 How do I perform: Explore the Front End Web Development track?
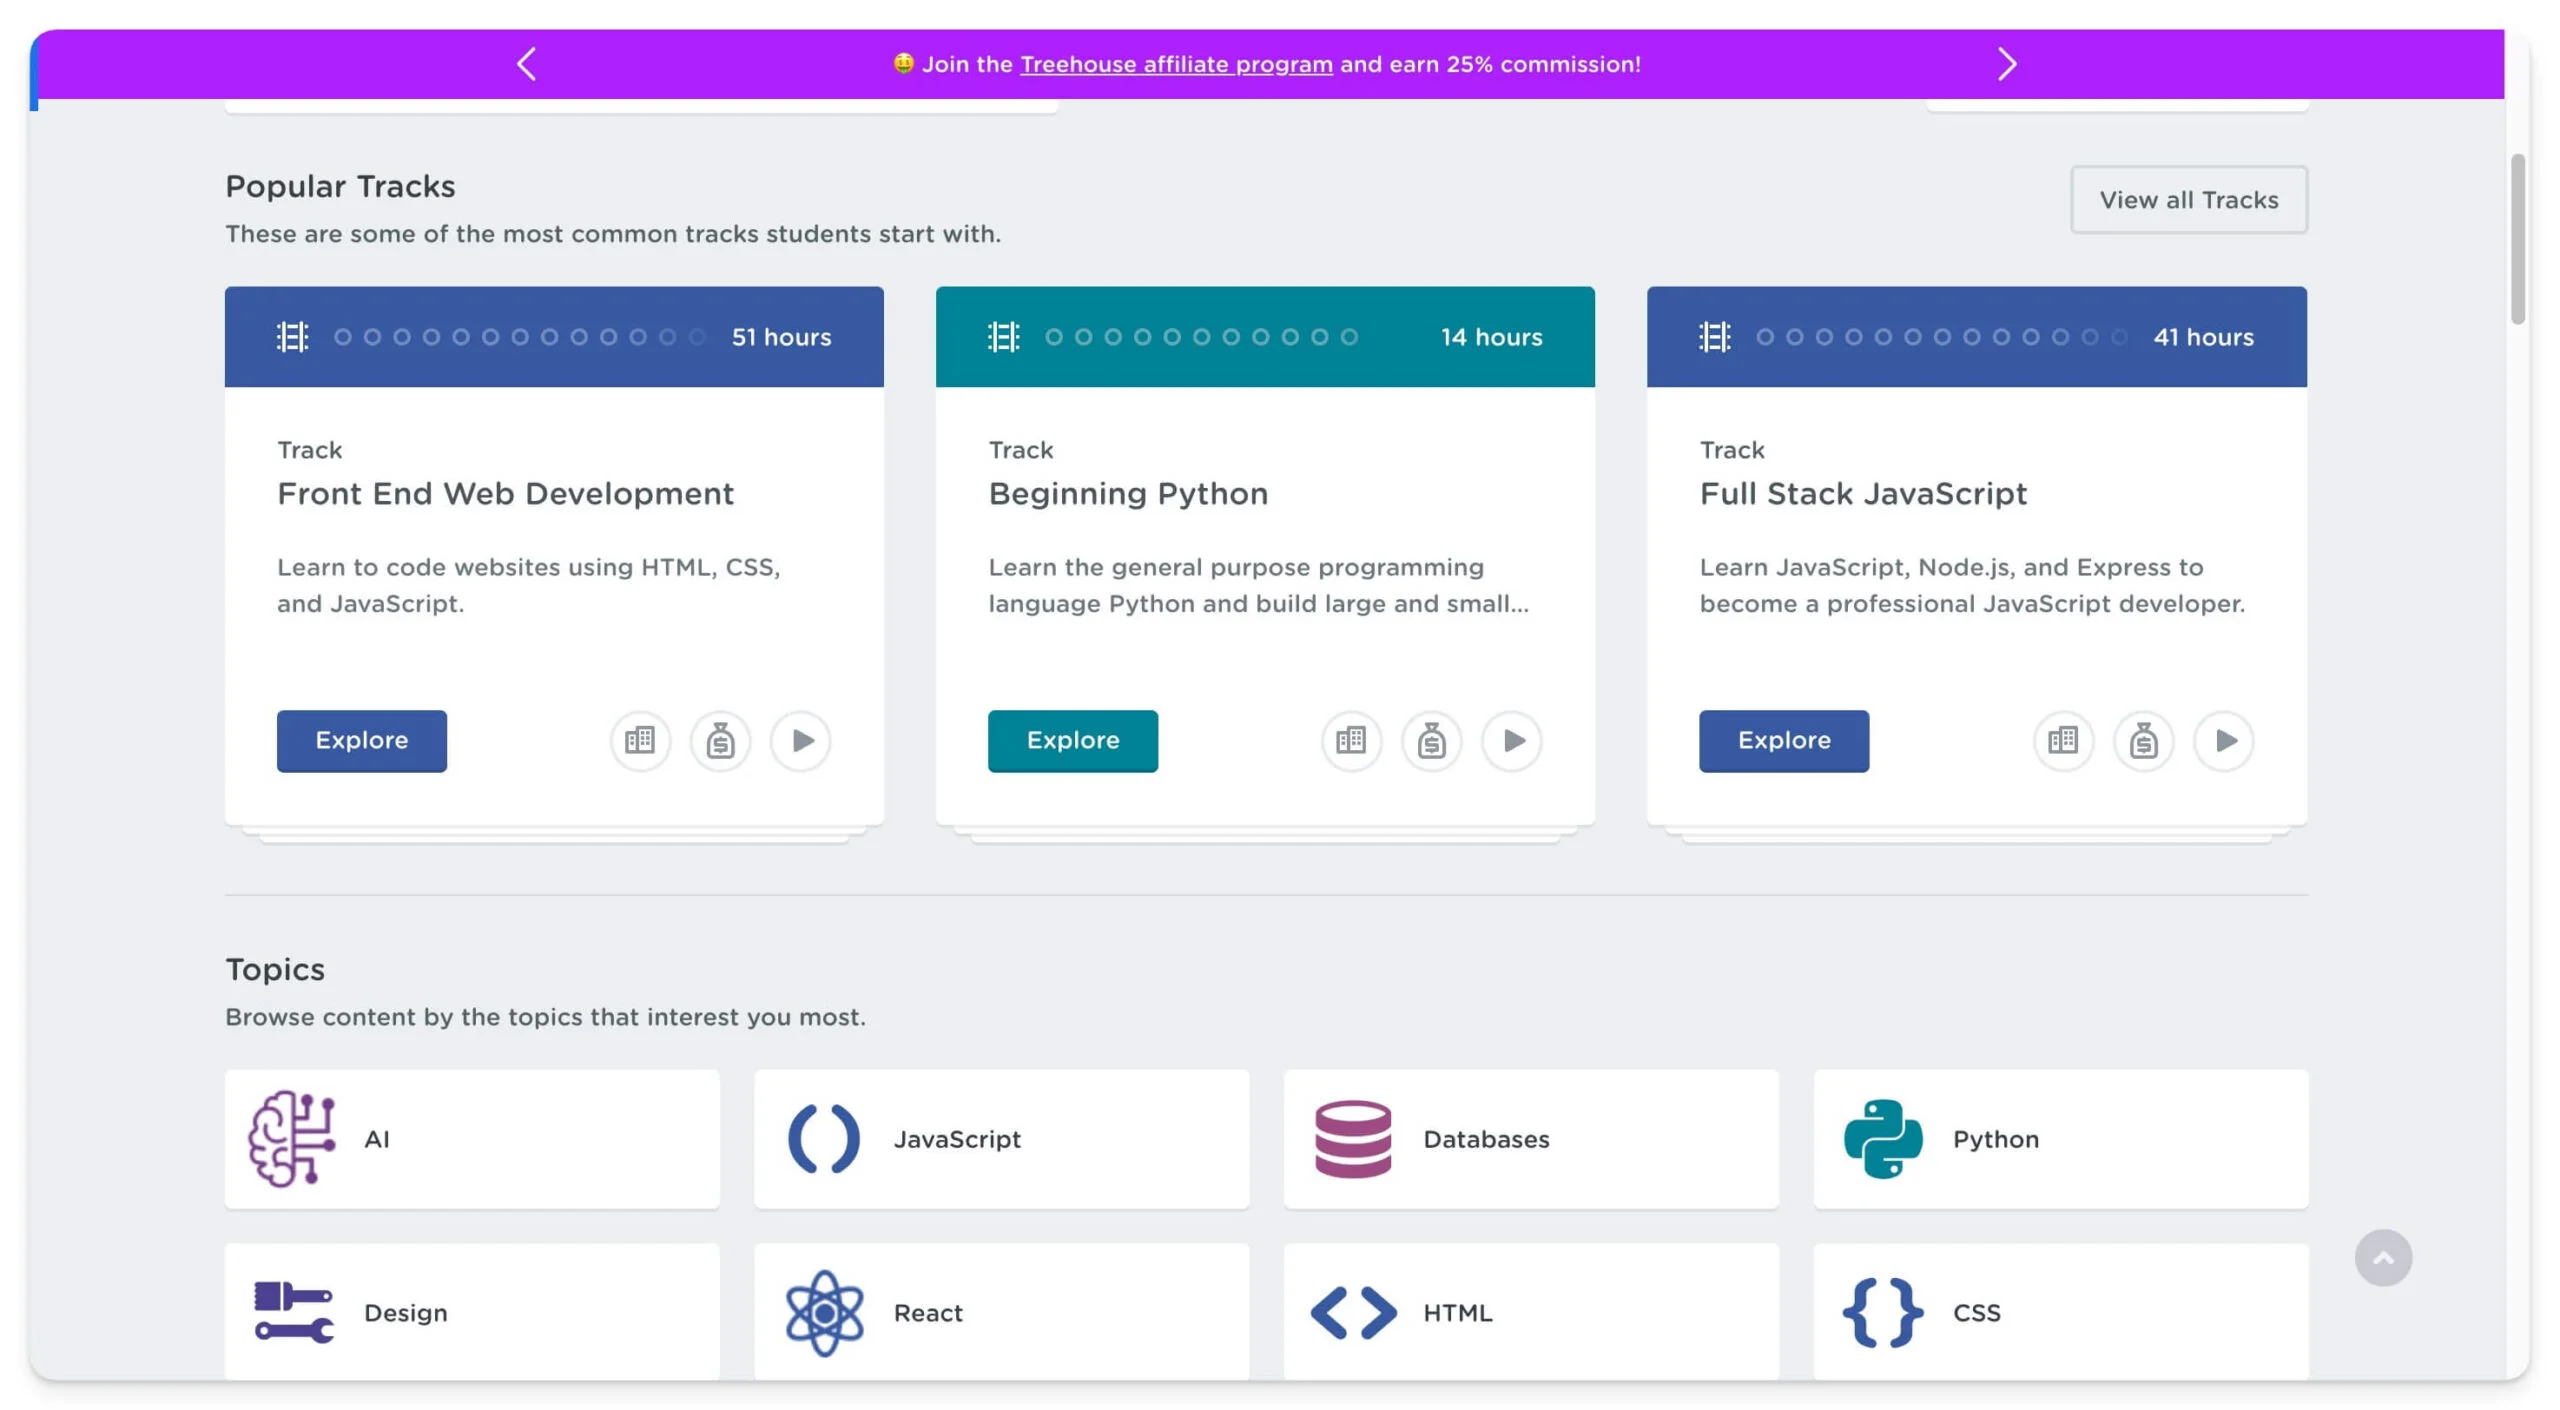[x=361, y=741]
